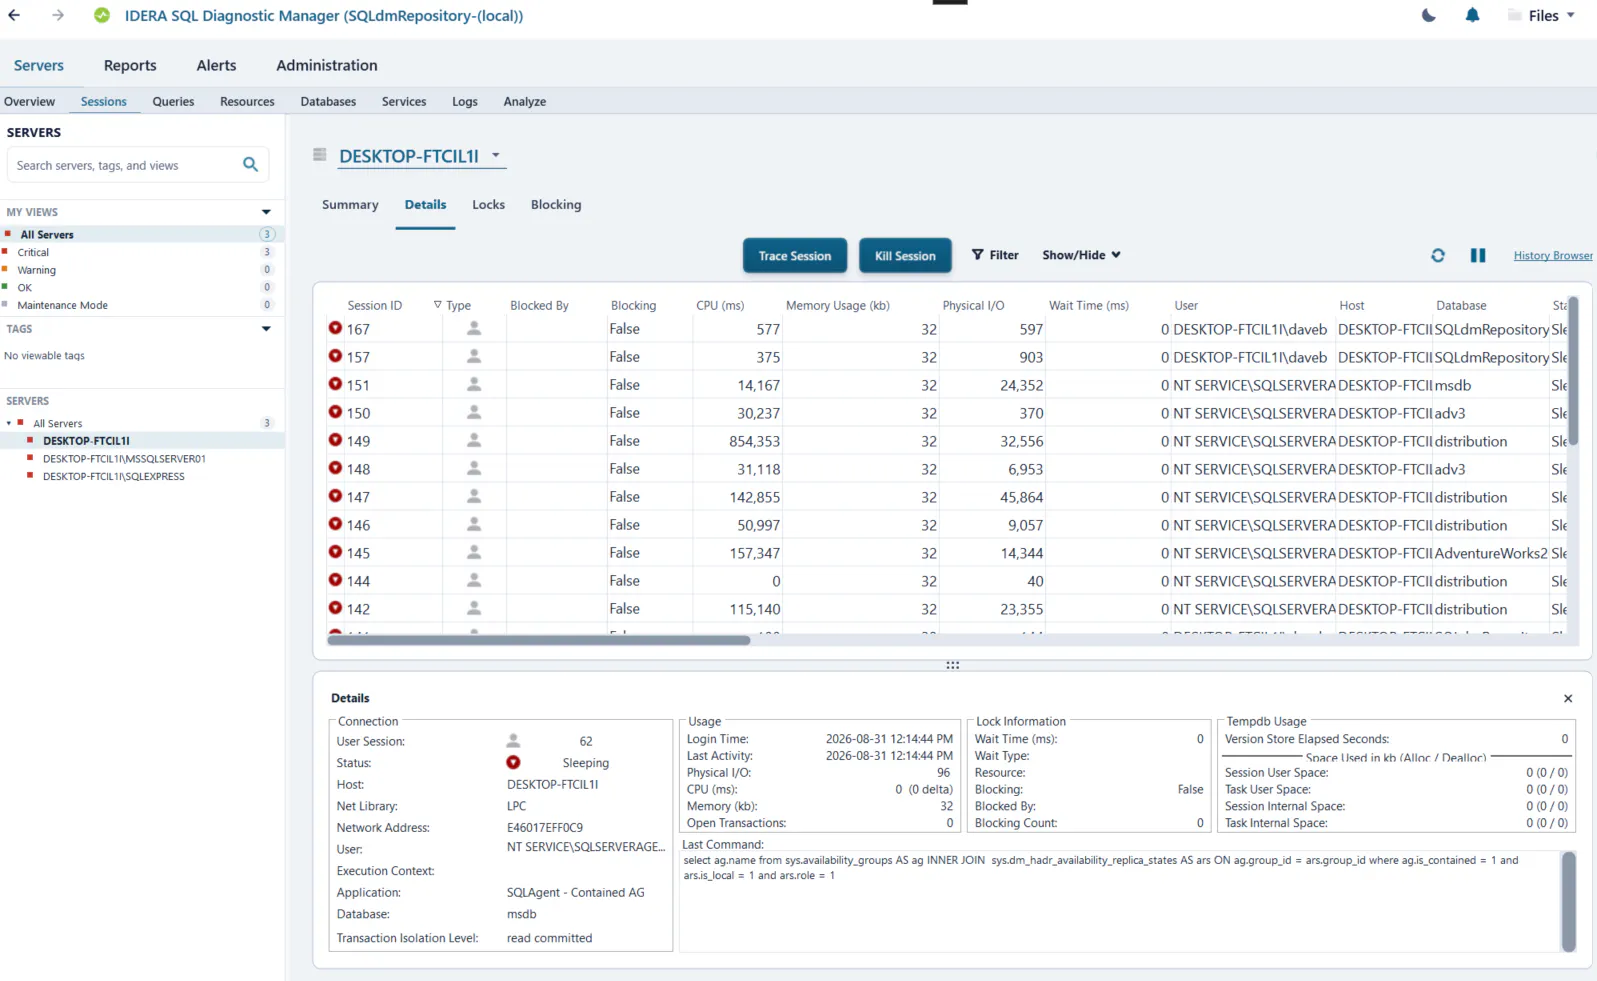Click the Sleeping status icon in Details
The height and width of the screenshot is (981, 1597).
pyautogui.click(x=513, y=762)
